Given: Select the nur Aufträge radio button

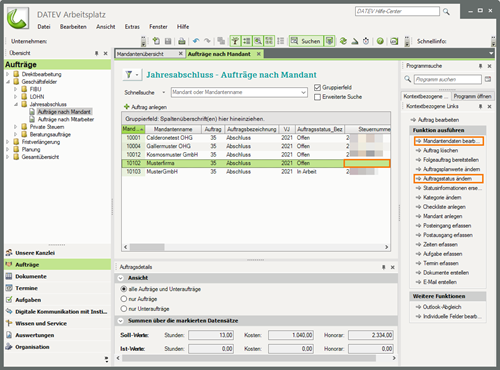Looking at the screenshot, I should [124, 299].
